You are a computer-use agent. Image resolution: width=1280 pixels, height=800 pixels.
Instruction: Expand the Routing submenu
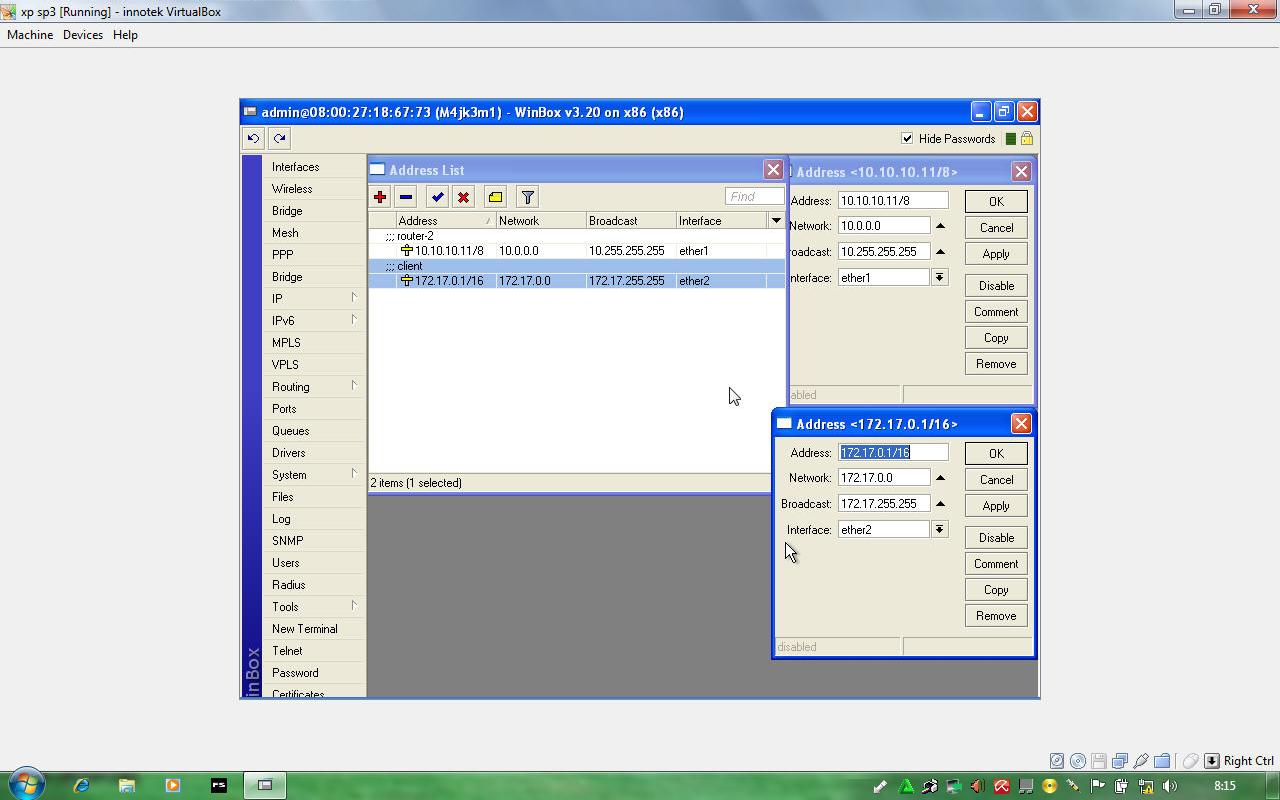pyautogui.click(x=314, y=386)
